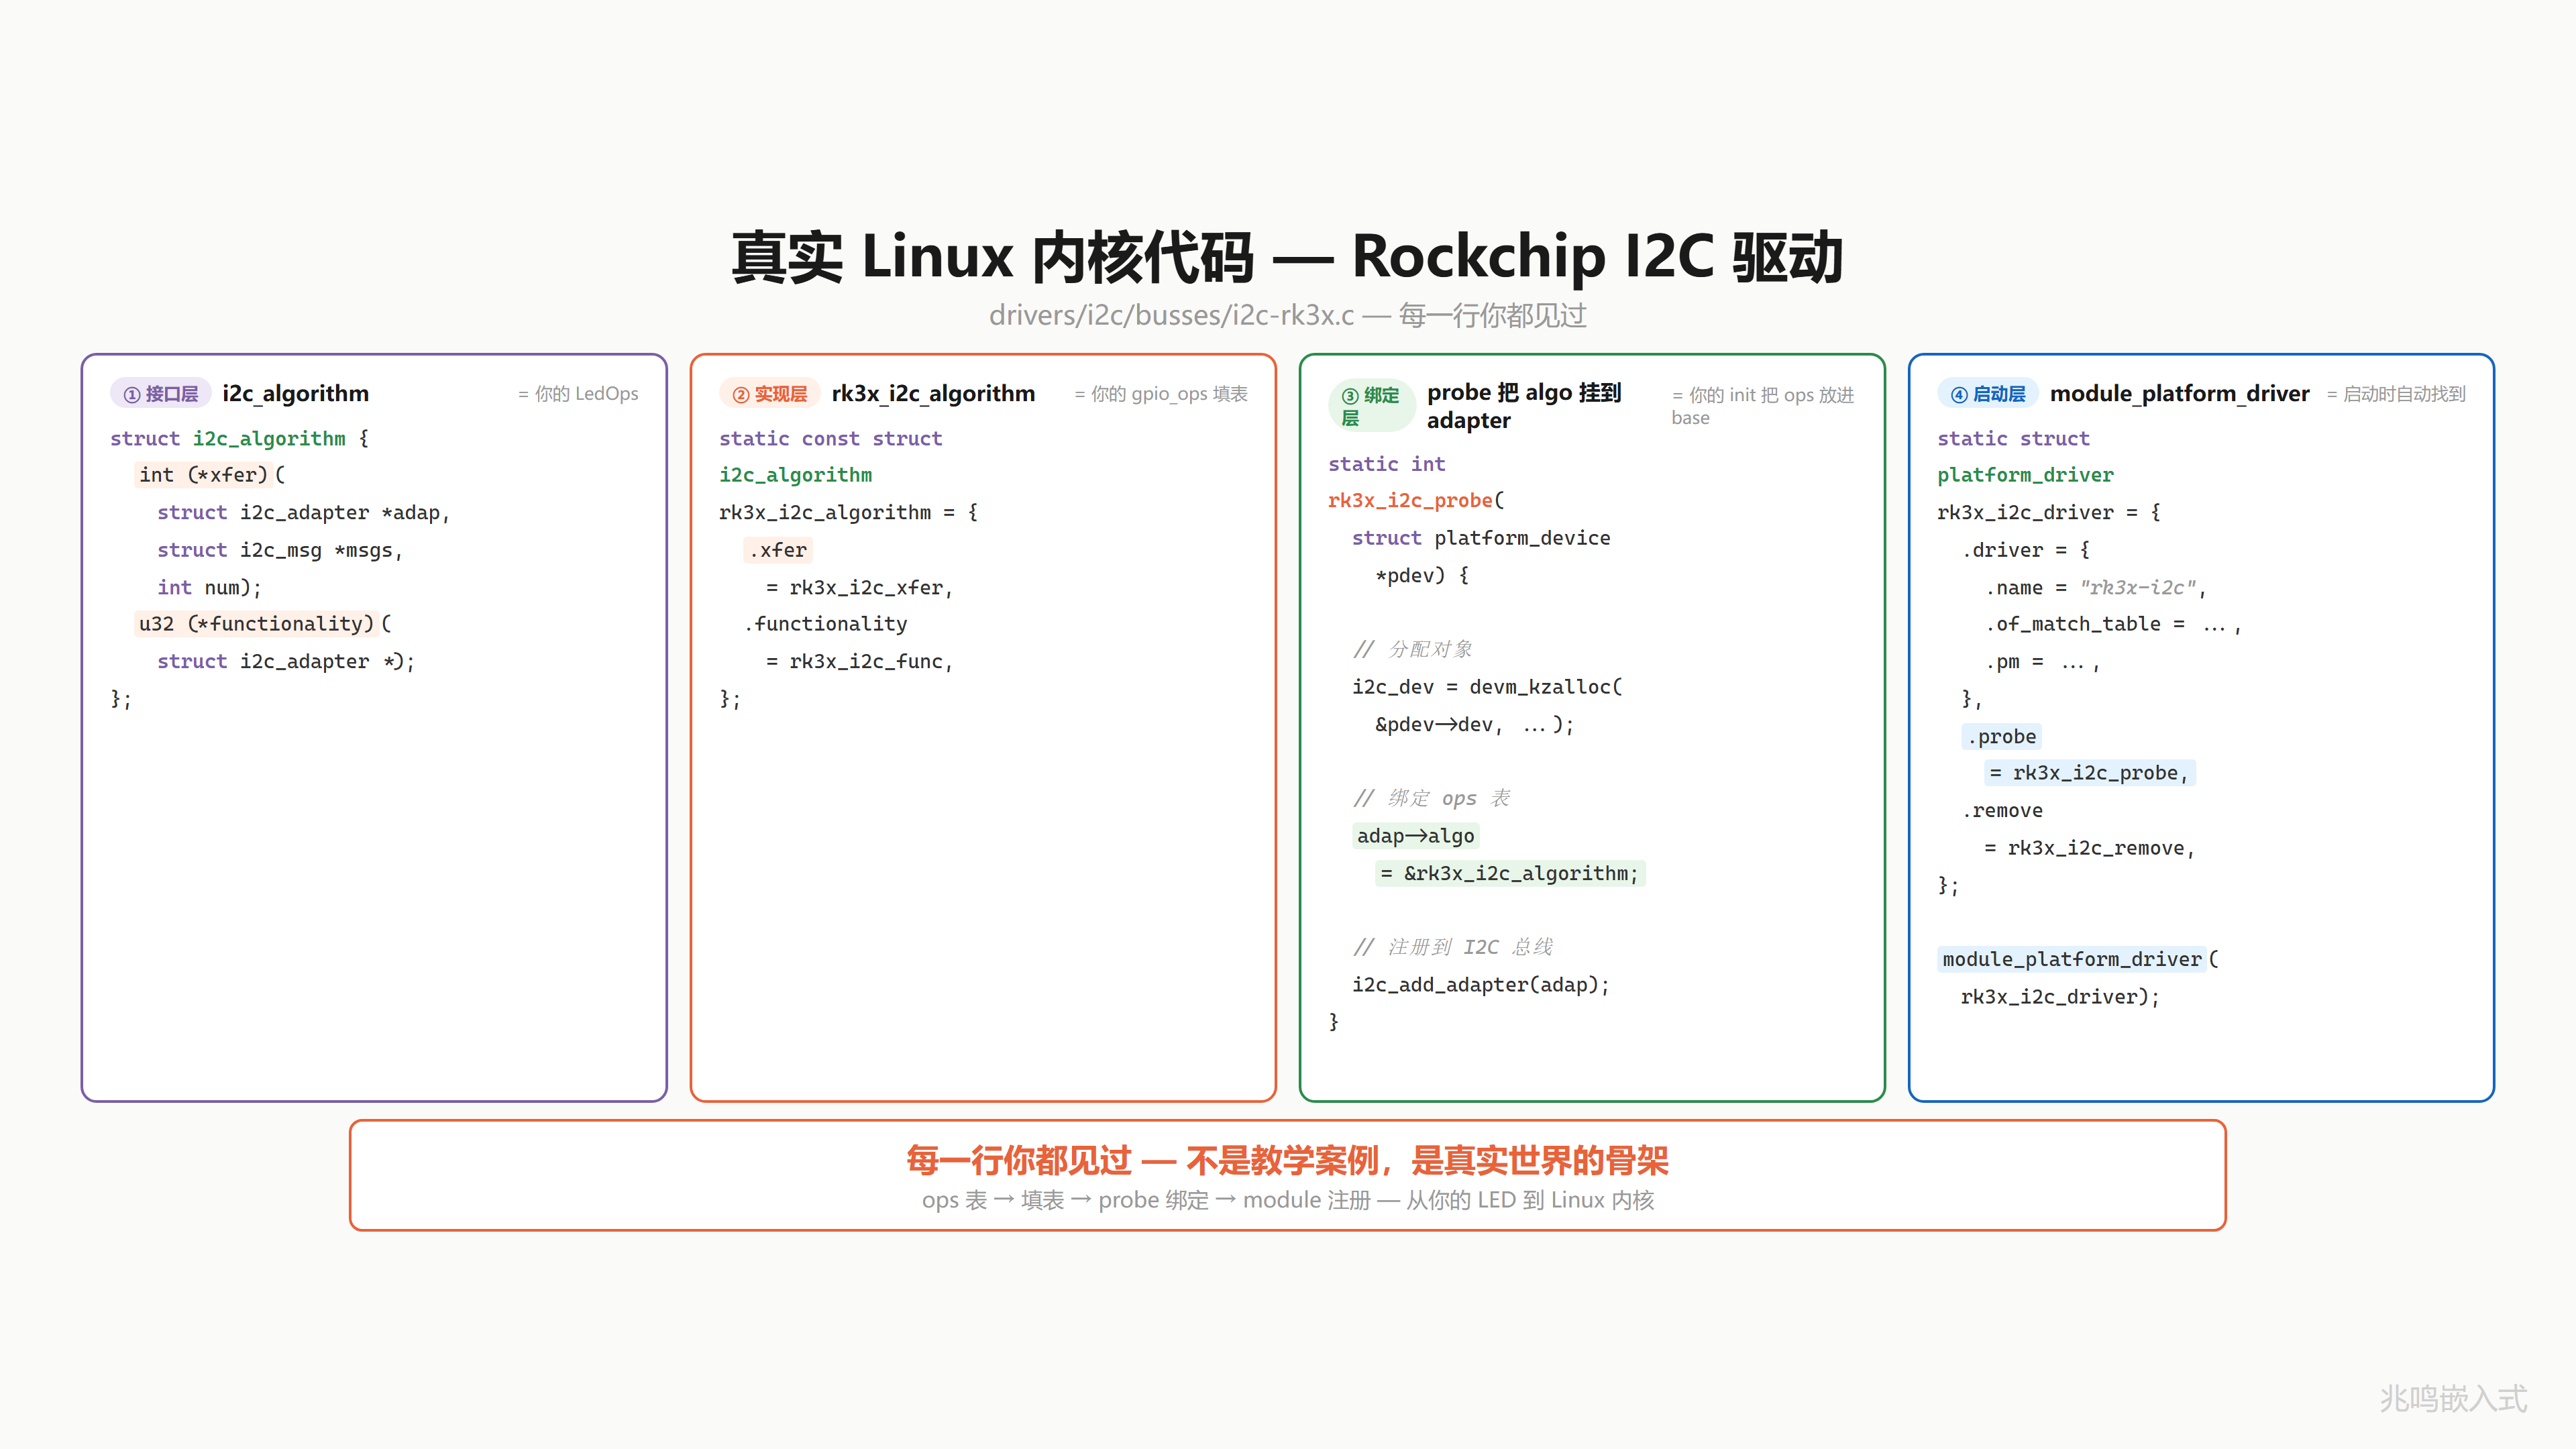The height and width of the screenshot is (1449, 2576).
Task: Click line '= rk3x_i2c_remove,'
Action: click(2090, 848)
